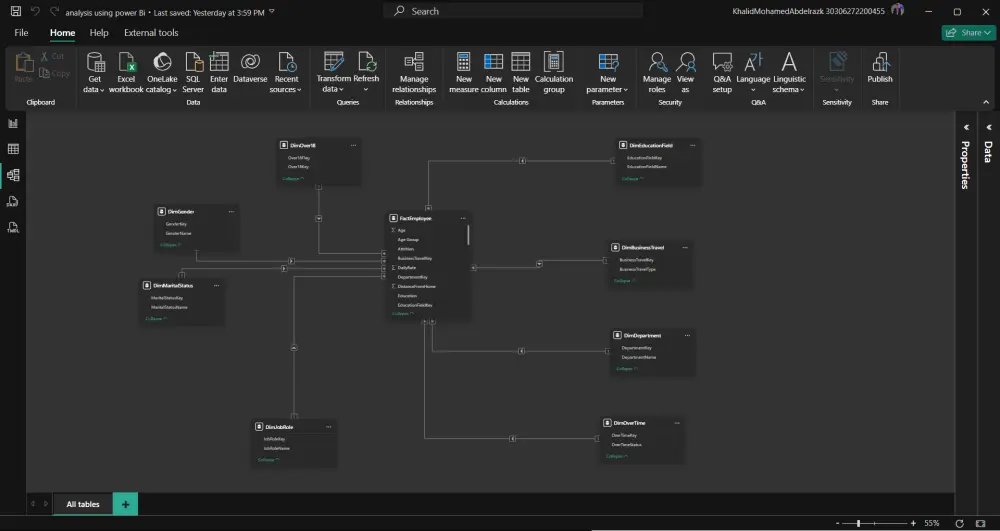This screenshot has width=1000, height=531.
Task: Collapse the DimGender table
Action: point(170,244)
